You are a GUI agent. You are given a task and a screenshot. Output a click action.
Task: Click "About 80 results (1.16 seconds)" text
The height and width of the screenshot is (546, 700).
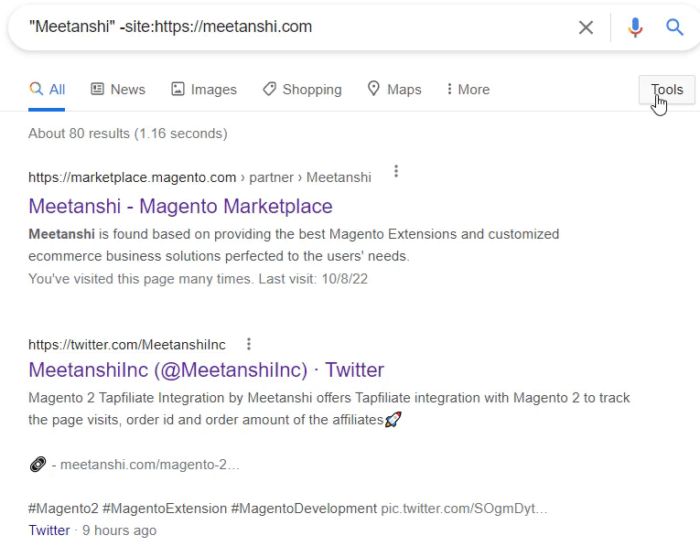pyautogui.click(x=128, y=133)
